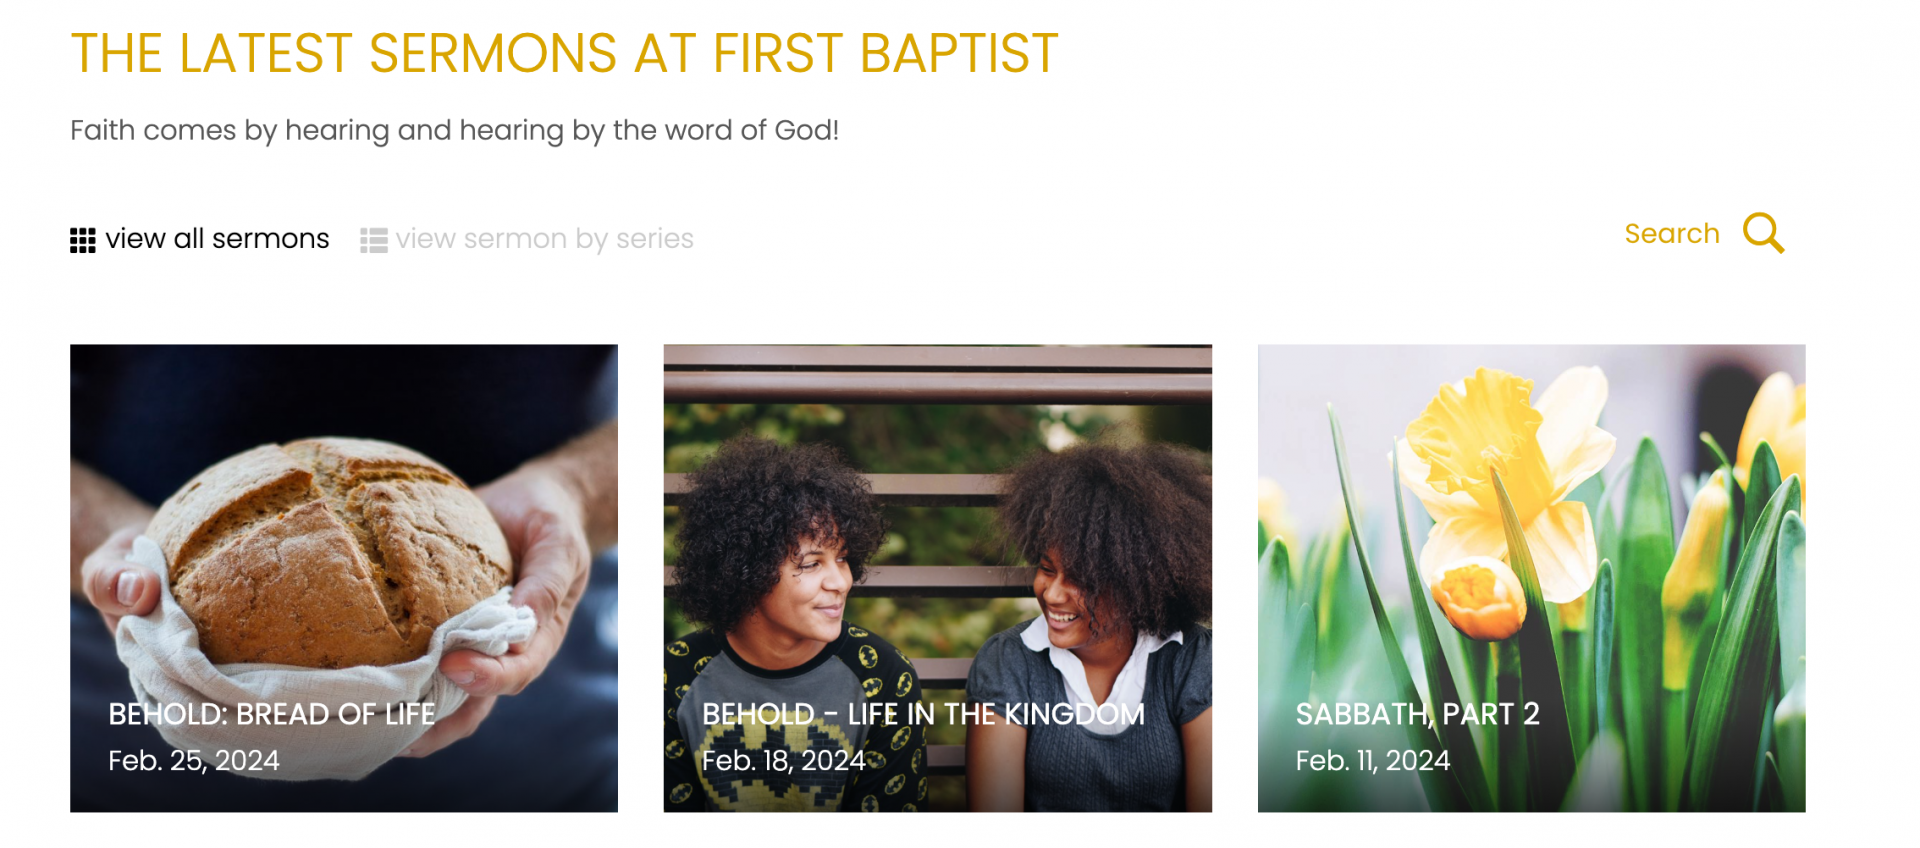This screenshot has width=1920, height=848.
Task: Open search using the magnifying glass icon
Action: coord(1763,233)
